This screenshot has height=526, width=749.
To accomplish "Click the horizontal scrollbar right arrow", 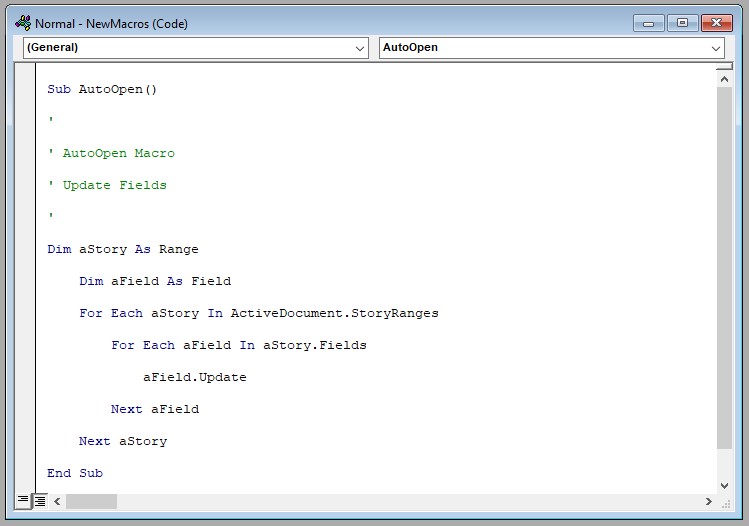I will coord(709,501).
